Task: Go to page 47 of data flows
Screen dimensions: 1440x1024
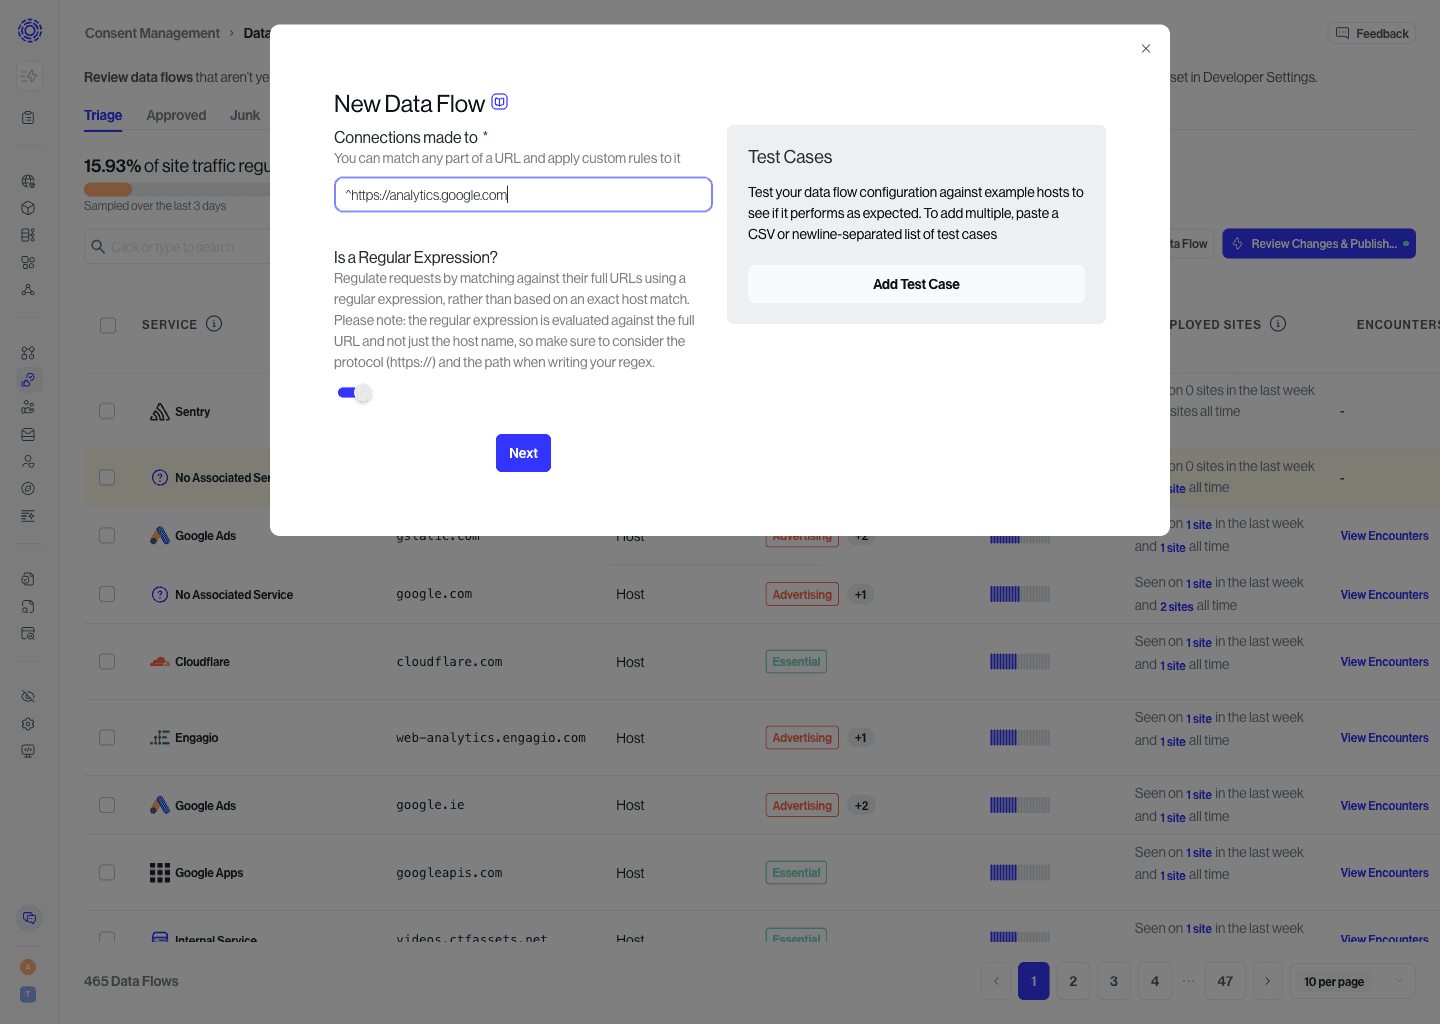Action: (x=1225, y=981)
